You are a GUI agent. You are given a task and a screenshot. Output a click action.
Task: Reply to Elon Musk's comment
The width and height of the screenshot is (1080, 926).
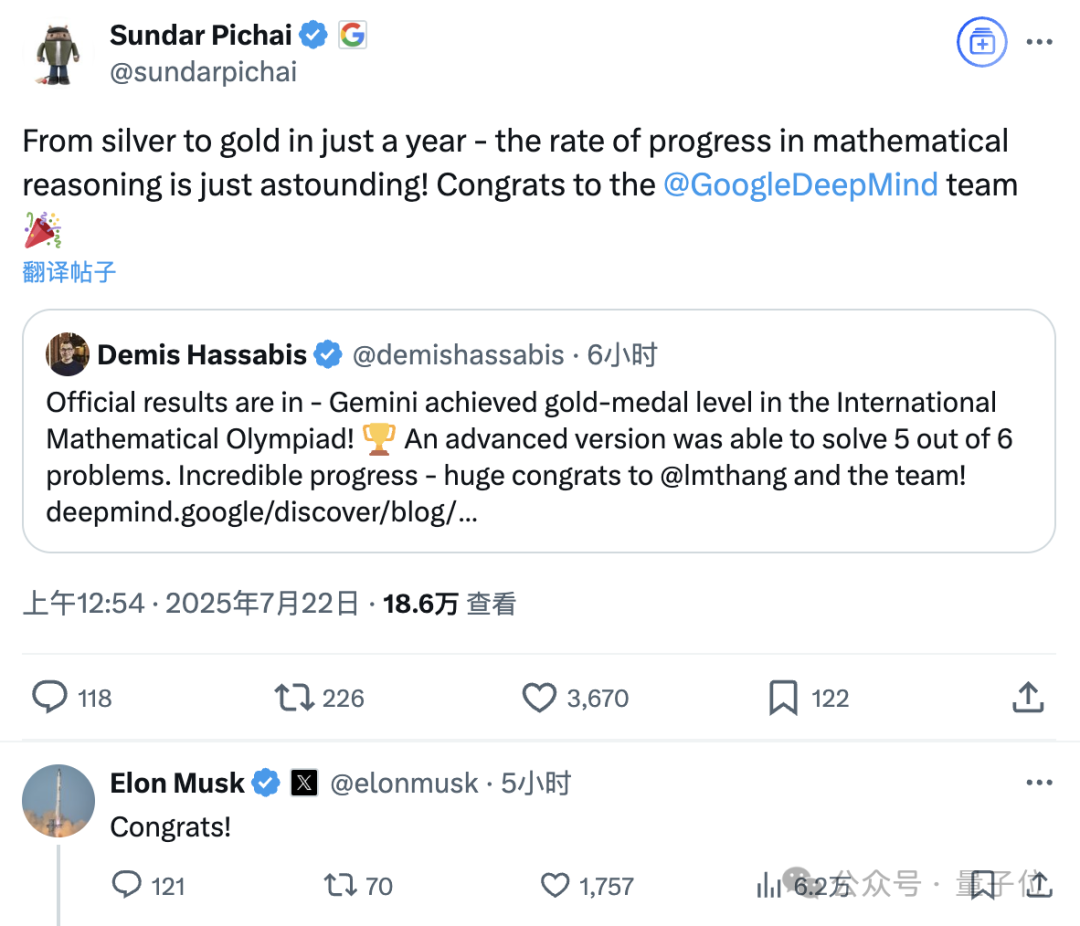point(127,884)
